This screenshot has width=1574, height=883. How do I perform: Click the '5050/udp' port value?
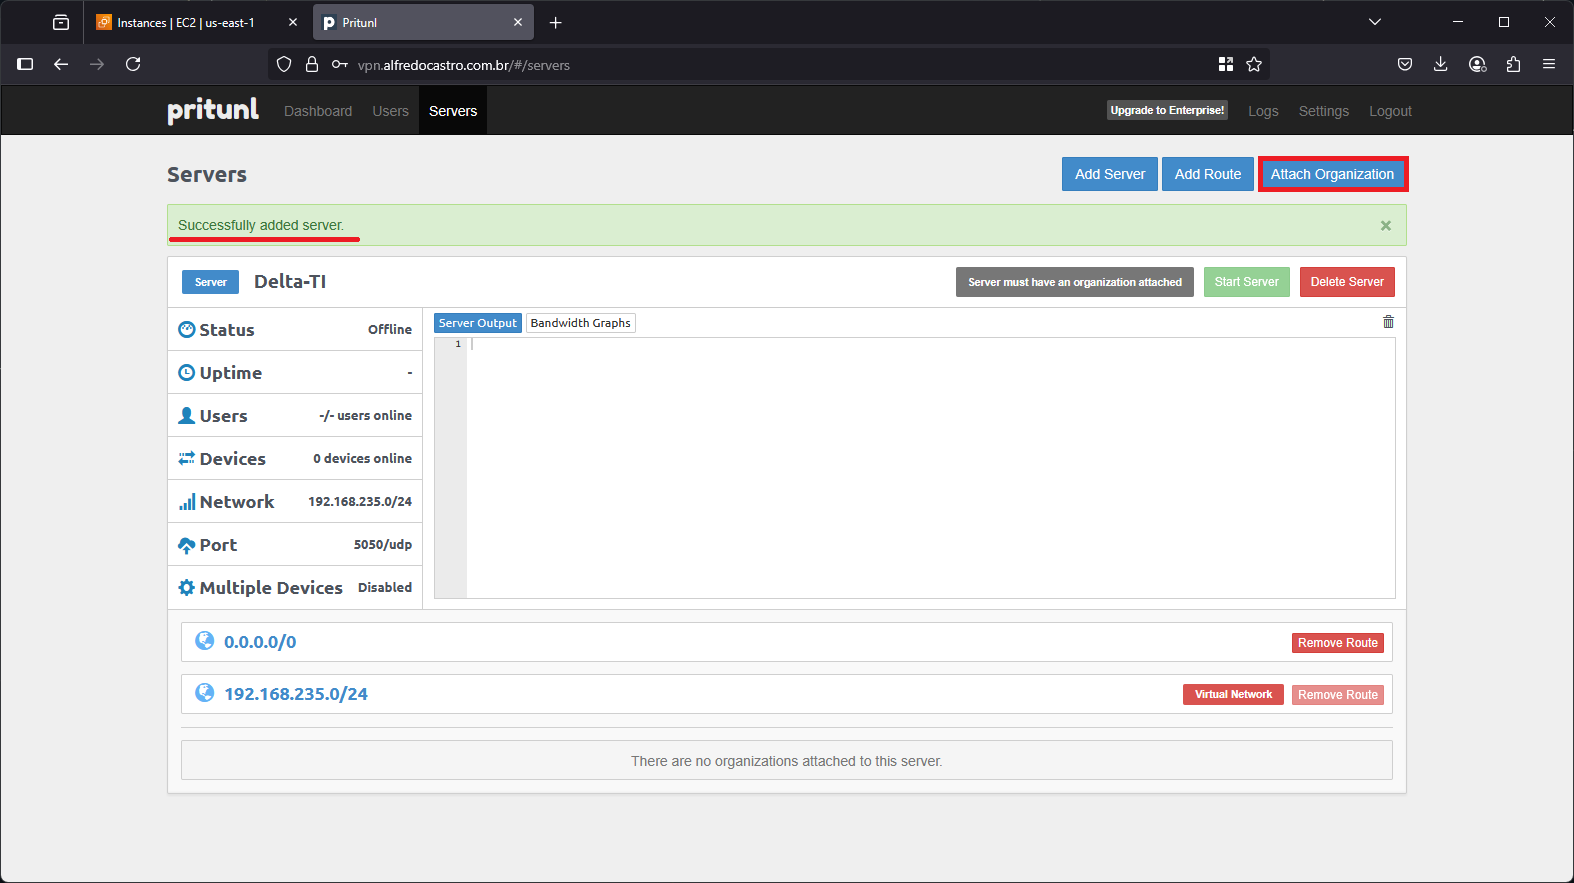tap(383, 545)
